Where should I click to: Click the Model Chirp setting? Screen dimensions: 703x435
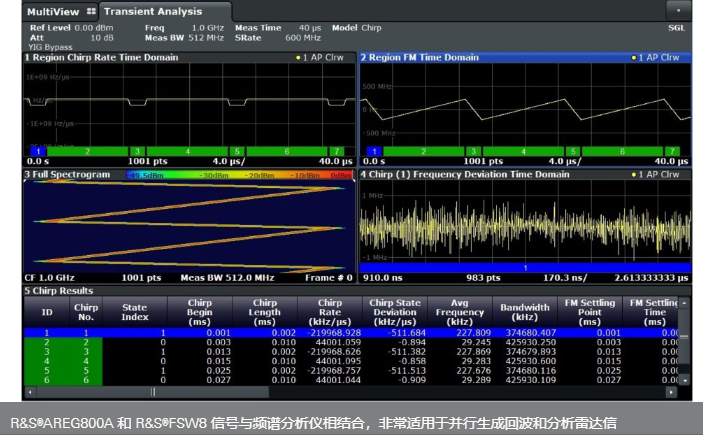tap(356, 28)
